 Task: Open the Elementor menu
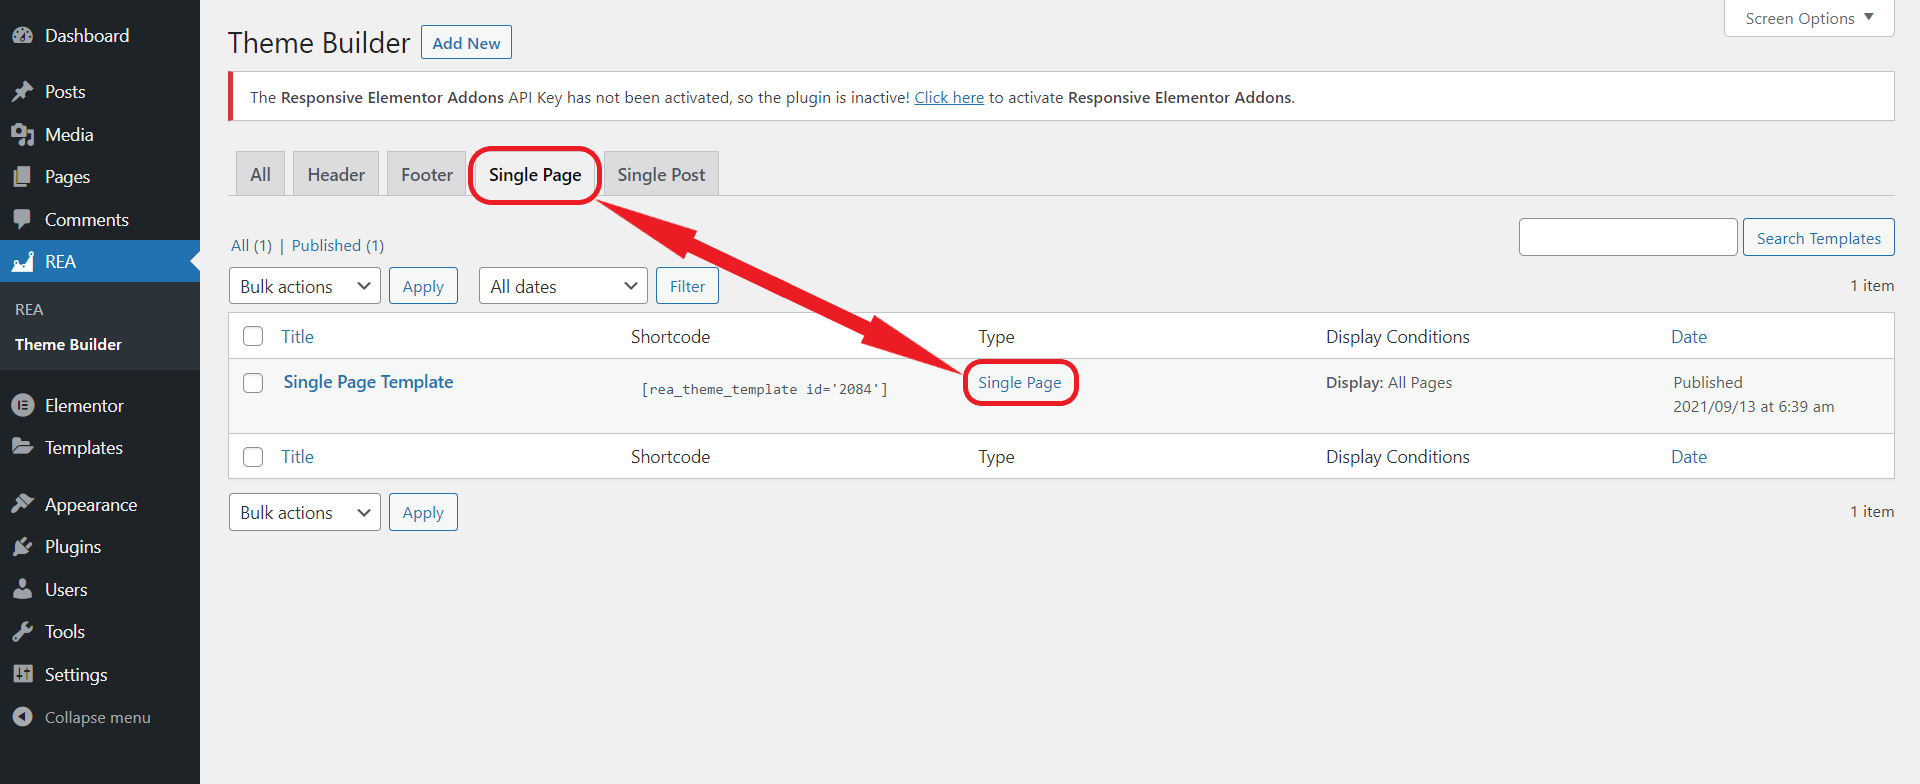pos(100,406)
